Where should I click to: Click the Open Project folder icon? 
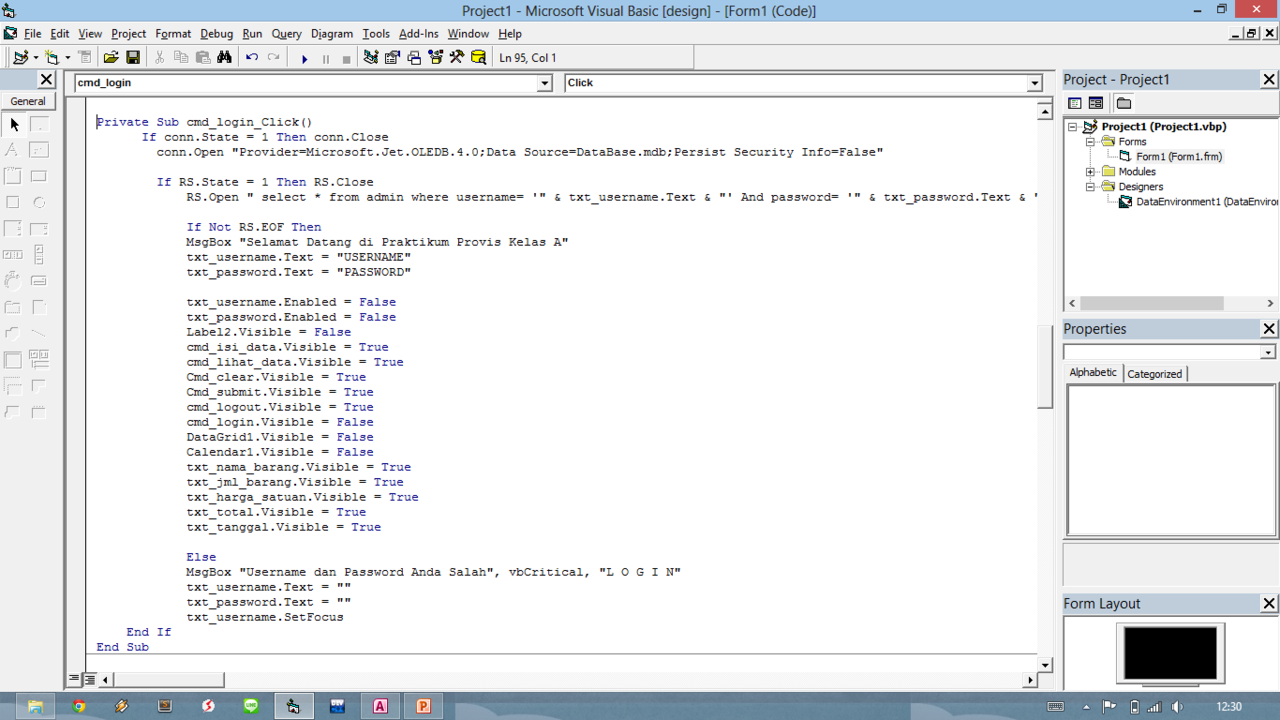click(x=111, y=58)
